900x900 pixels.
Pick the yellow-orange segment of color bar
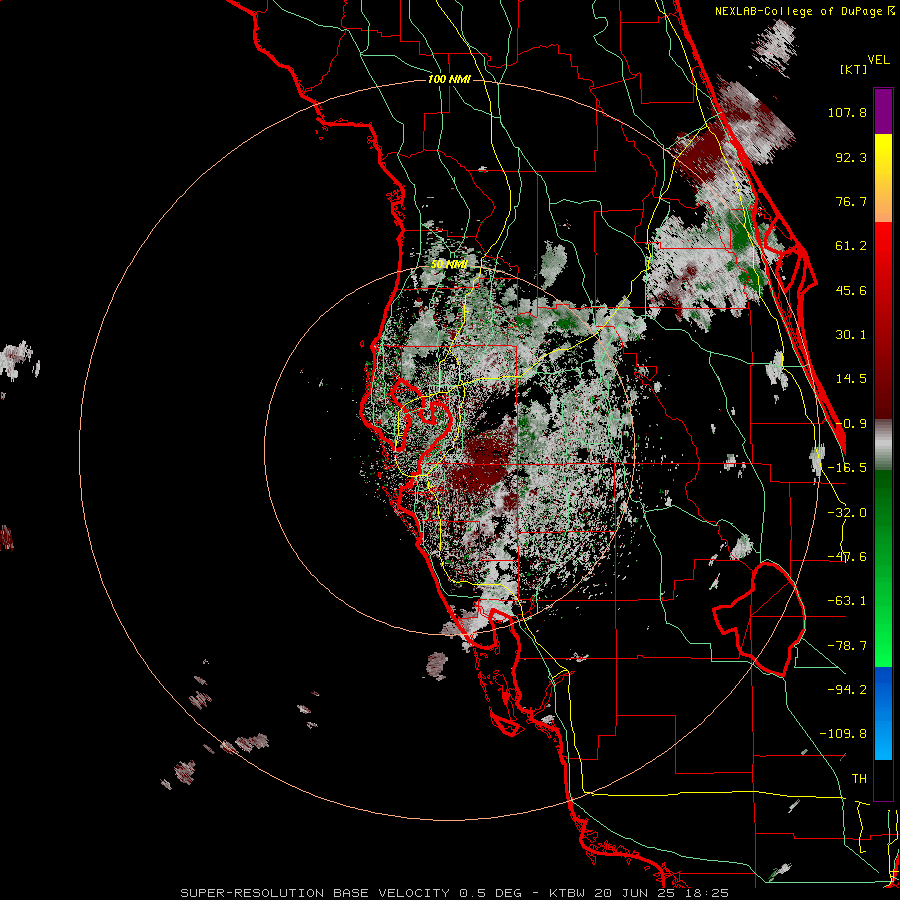click(x=883, y=178)
